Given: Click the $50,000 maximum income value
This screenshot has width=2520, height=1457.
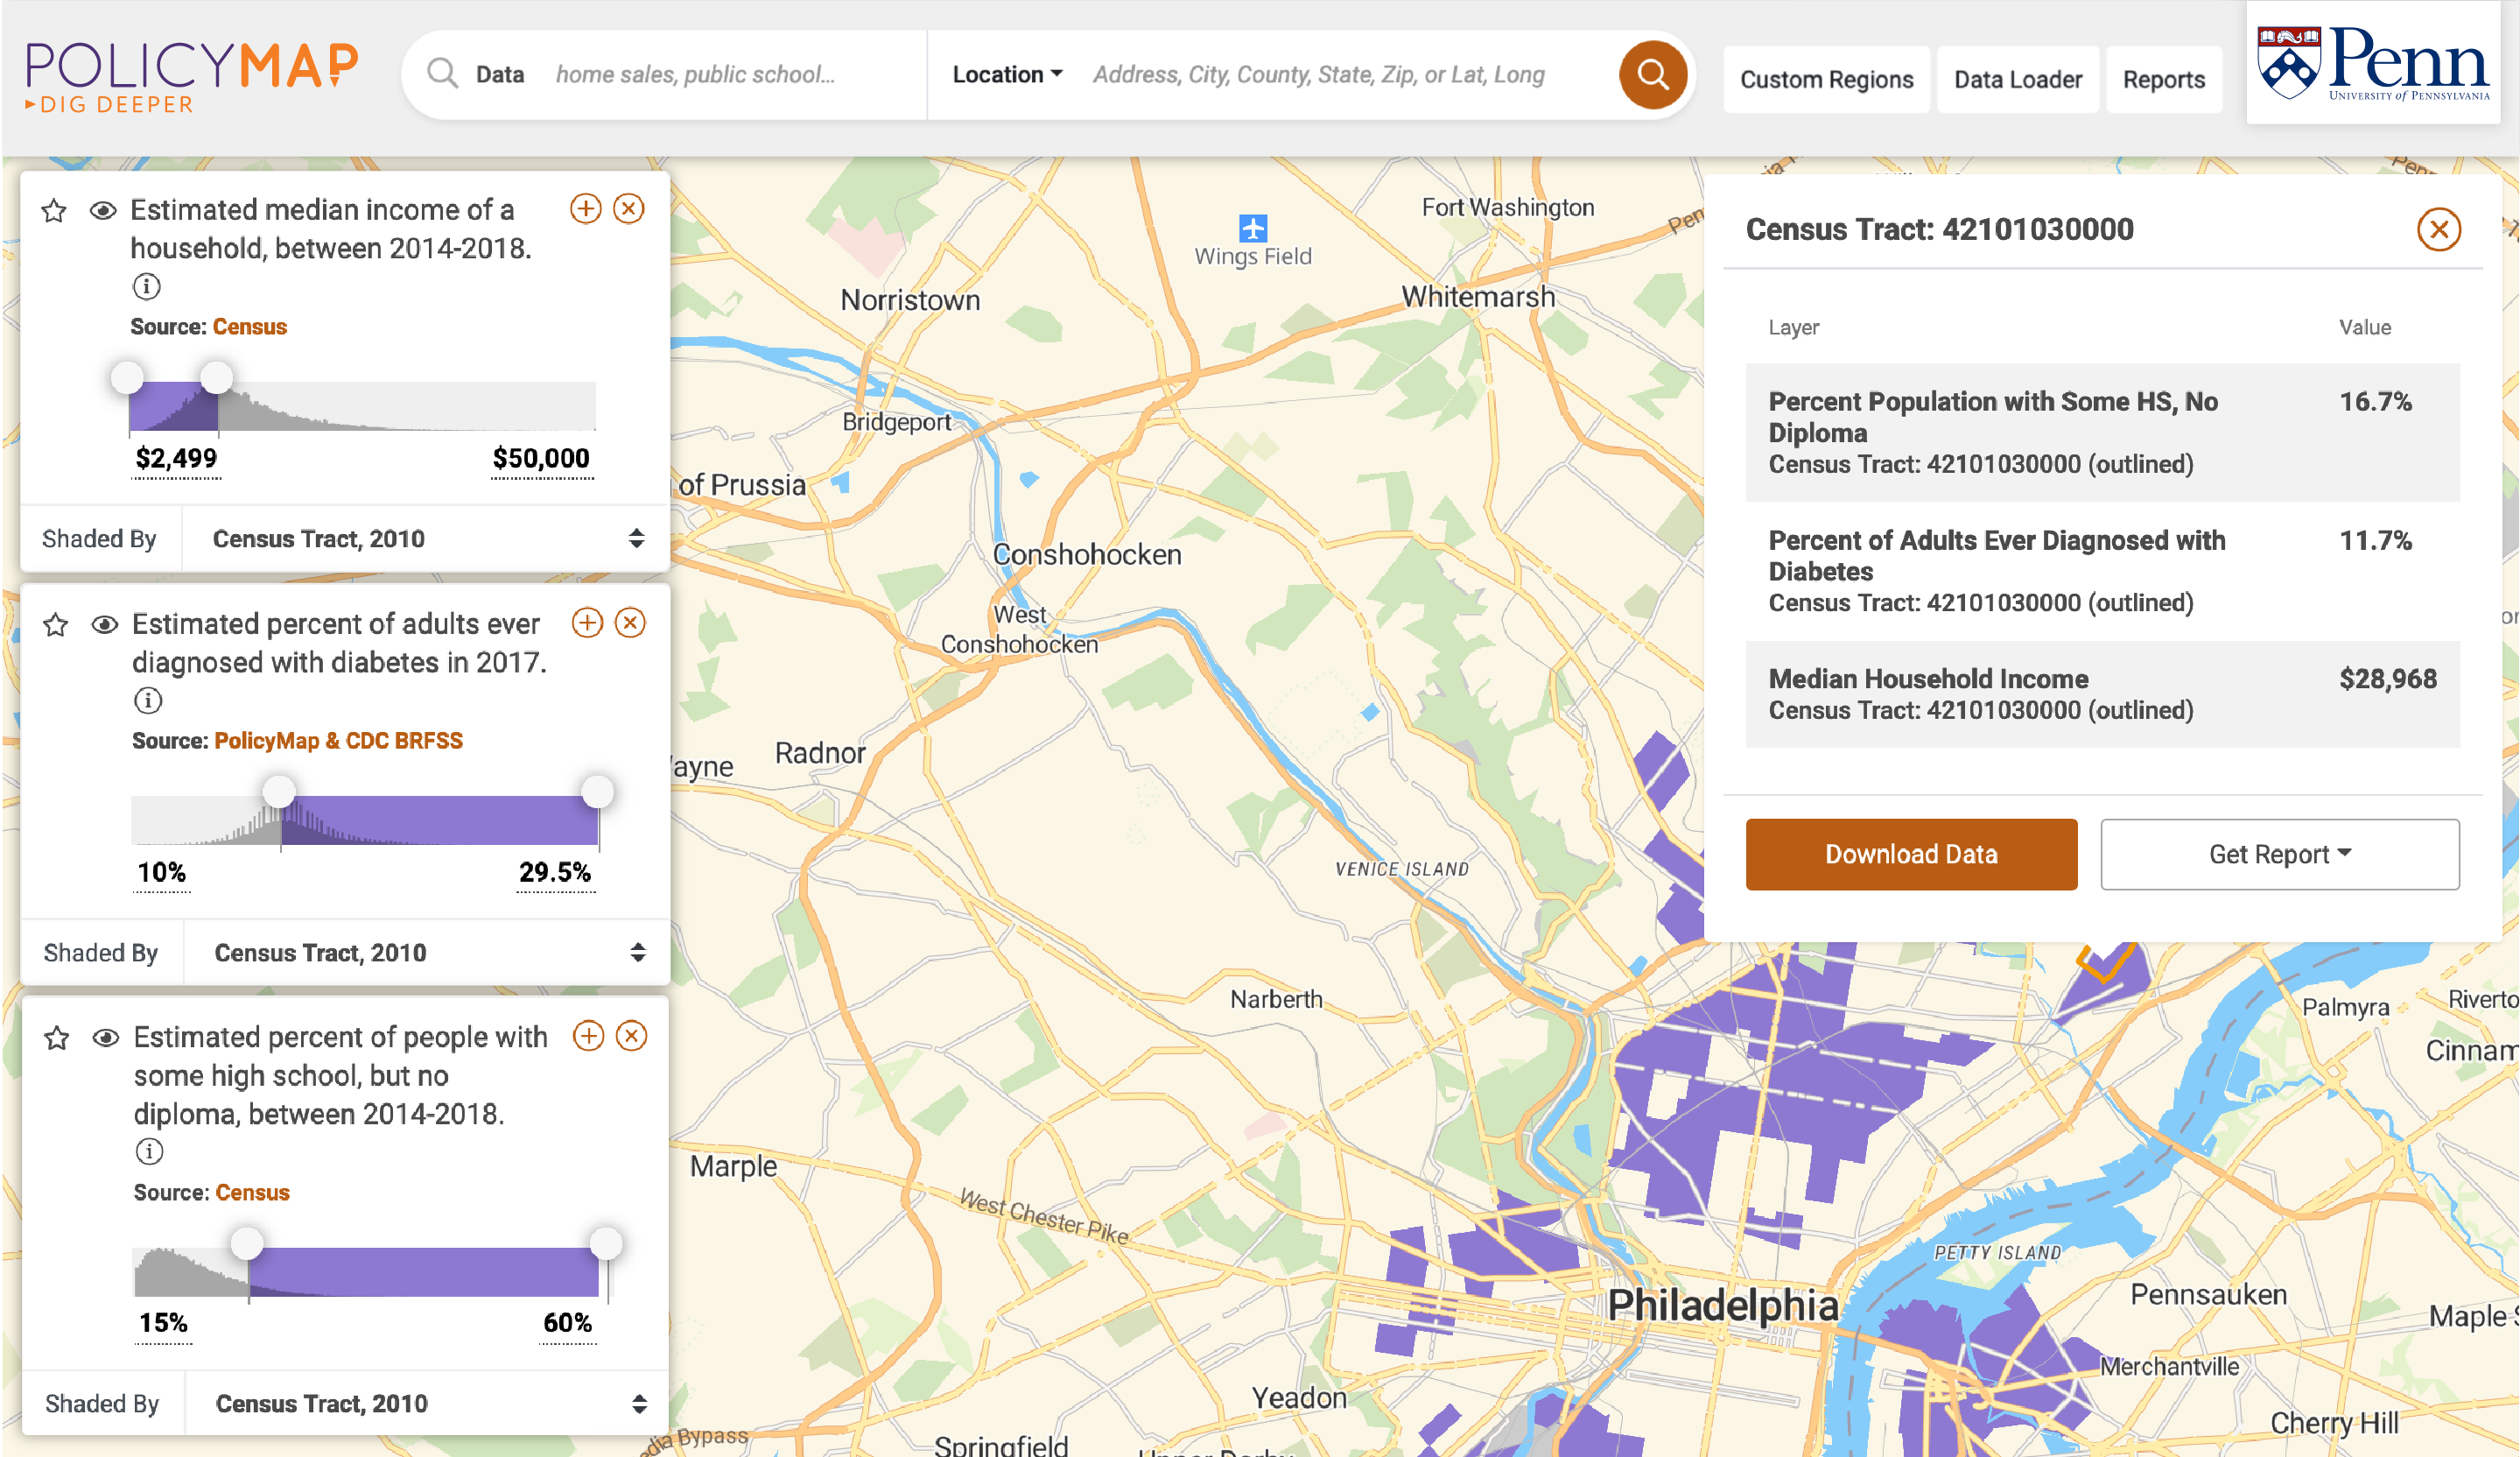Looking at the screenshot, I should click(x=541, y=459).
